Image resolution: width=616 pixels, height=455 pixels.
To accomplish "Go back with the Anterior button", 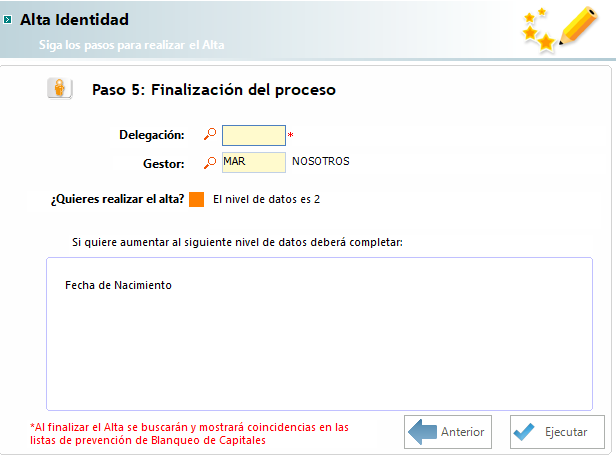I will [x=448, y=432].
